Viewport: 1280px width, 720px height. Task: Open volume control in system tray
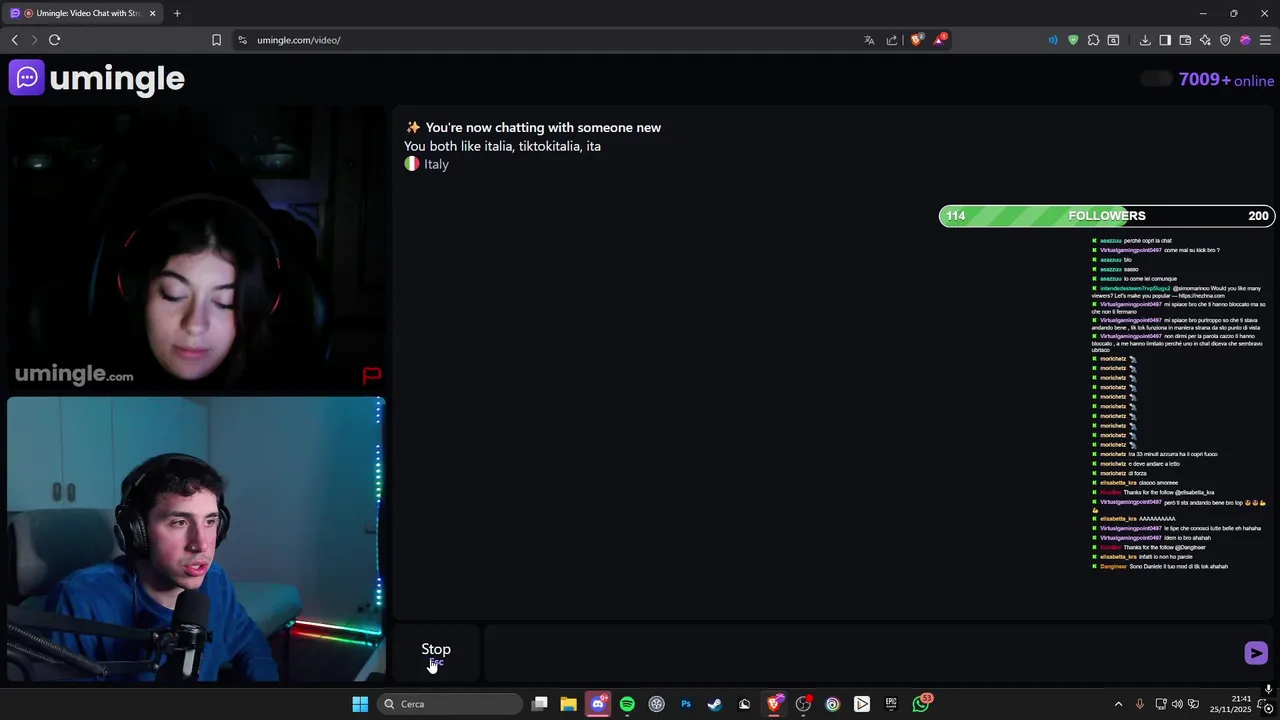[x=1177, y=704]
